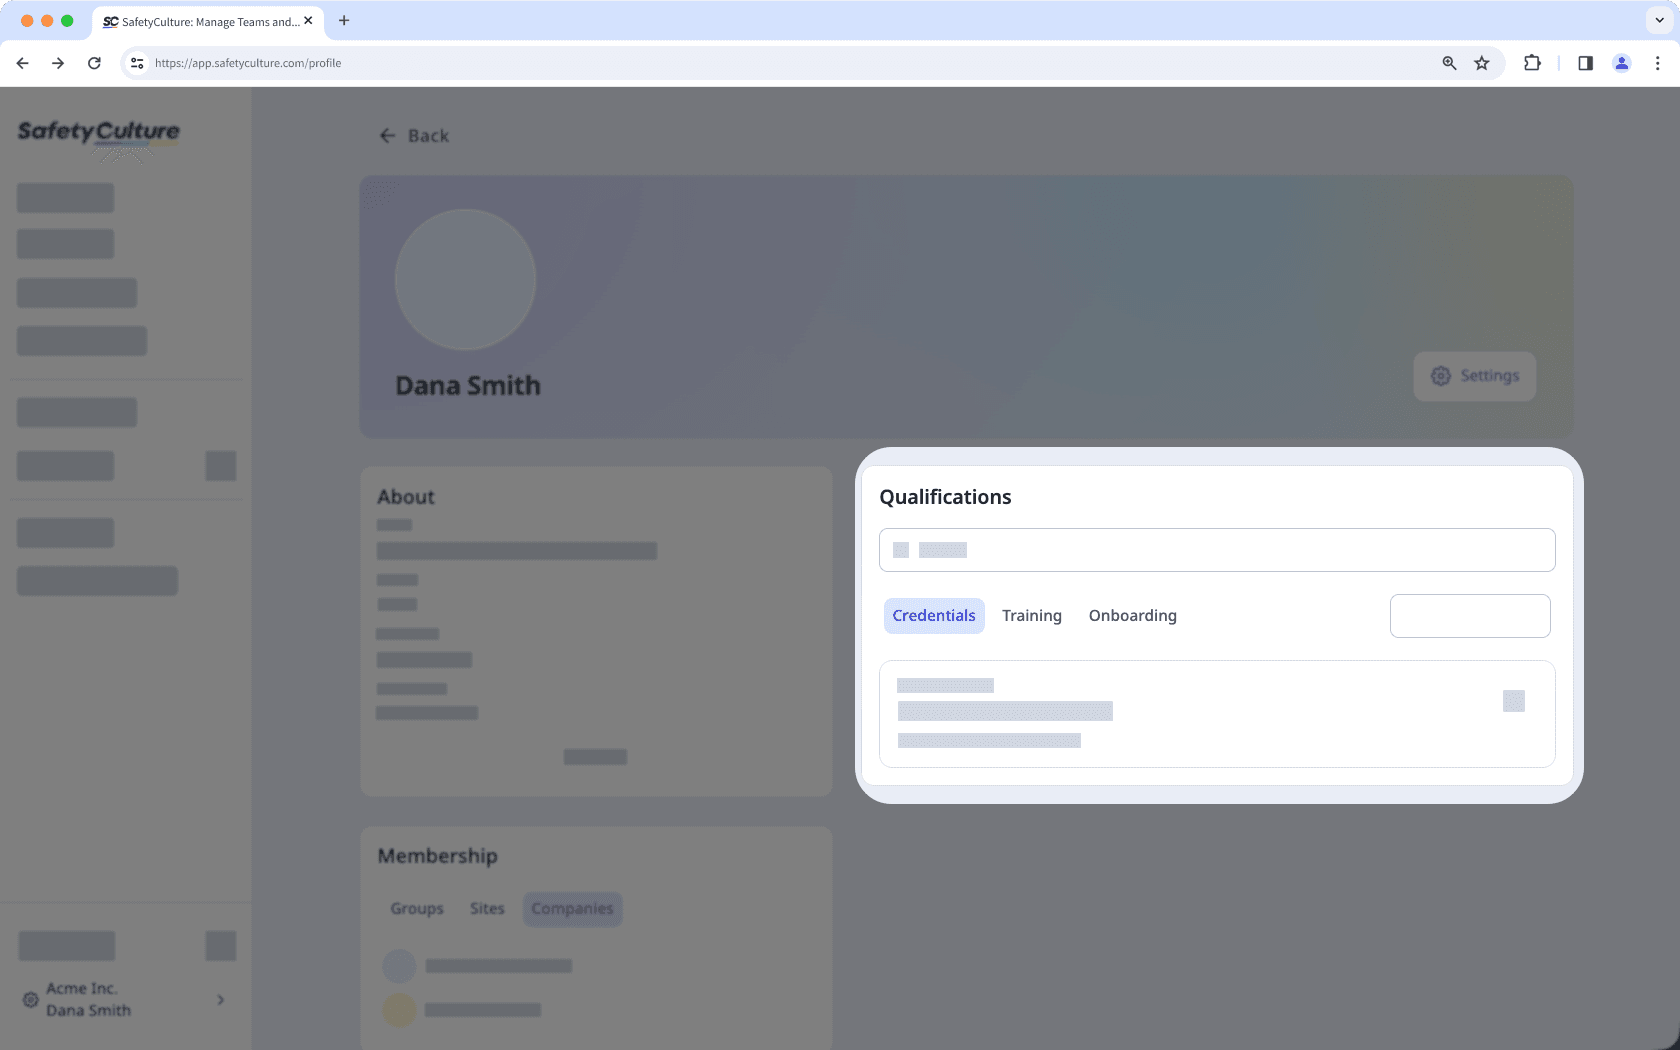The width and height of the screenshot is (1680, 1050).
Task: Go Back using the Back link
Action: click(414, 136)
